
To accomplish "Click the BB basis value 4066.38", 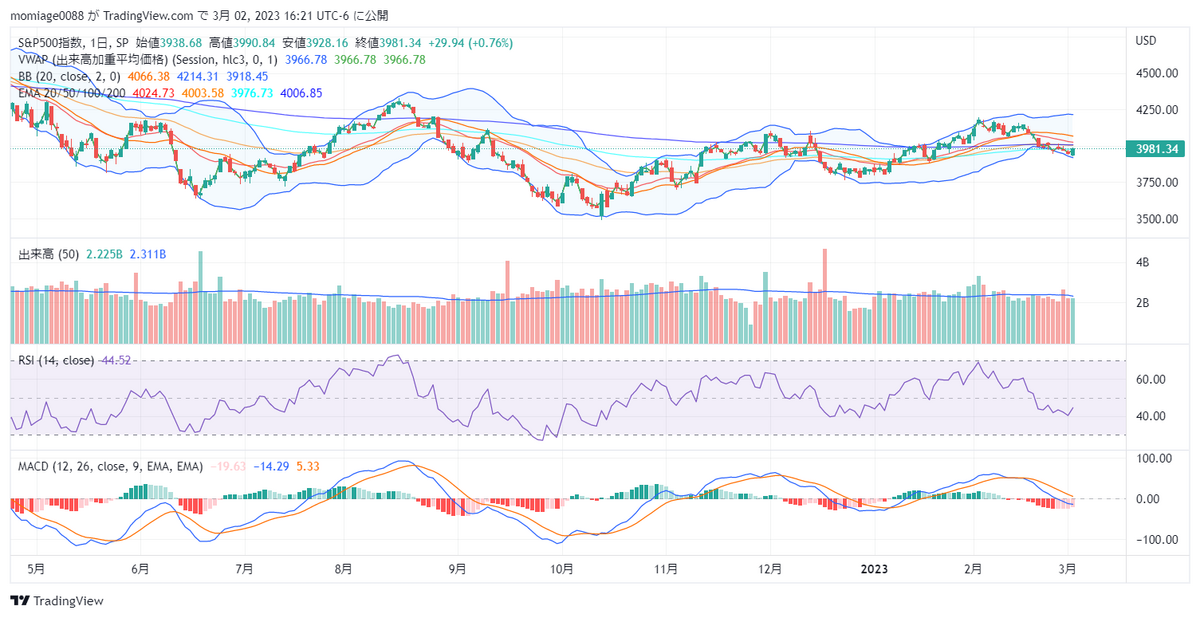I will 149,76.
